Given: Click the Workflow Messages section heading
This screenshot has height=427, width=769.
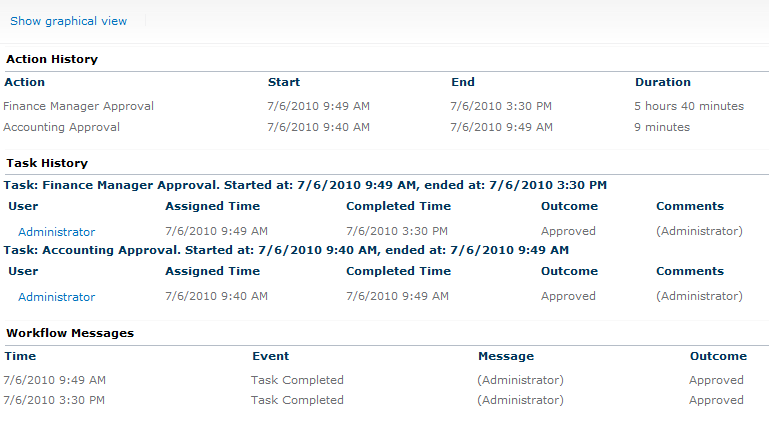Looking at the screenshot, I should click(x=70, y=333).
